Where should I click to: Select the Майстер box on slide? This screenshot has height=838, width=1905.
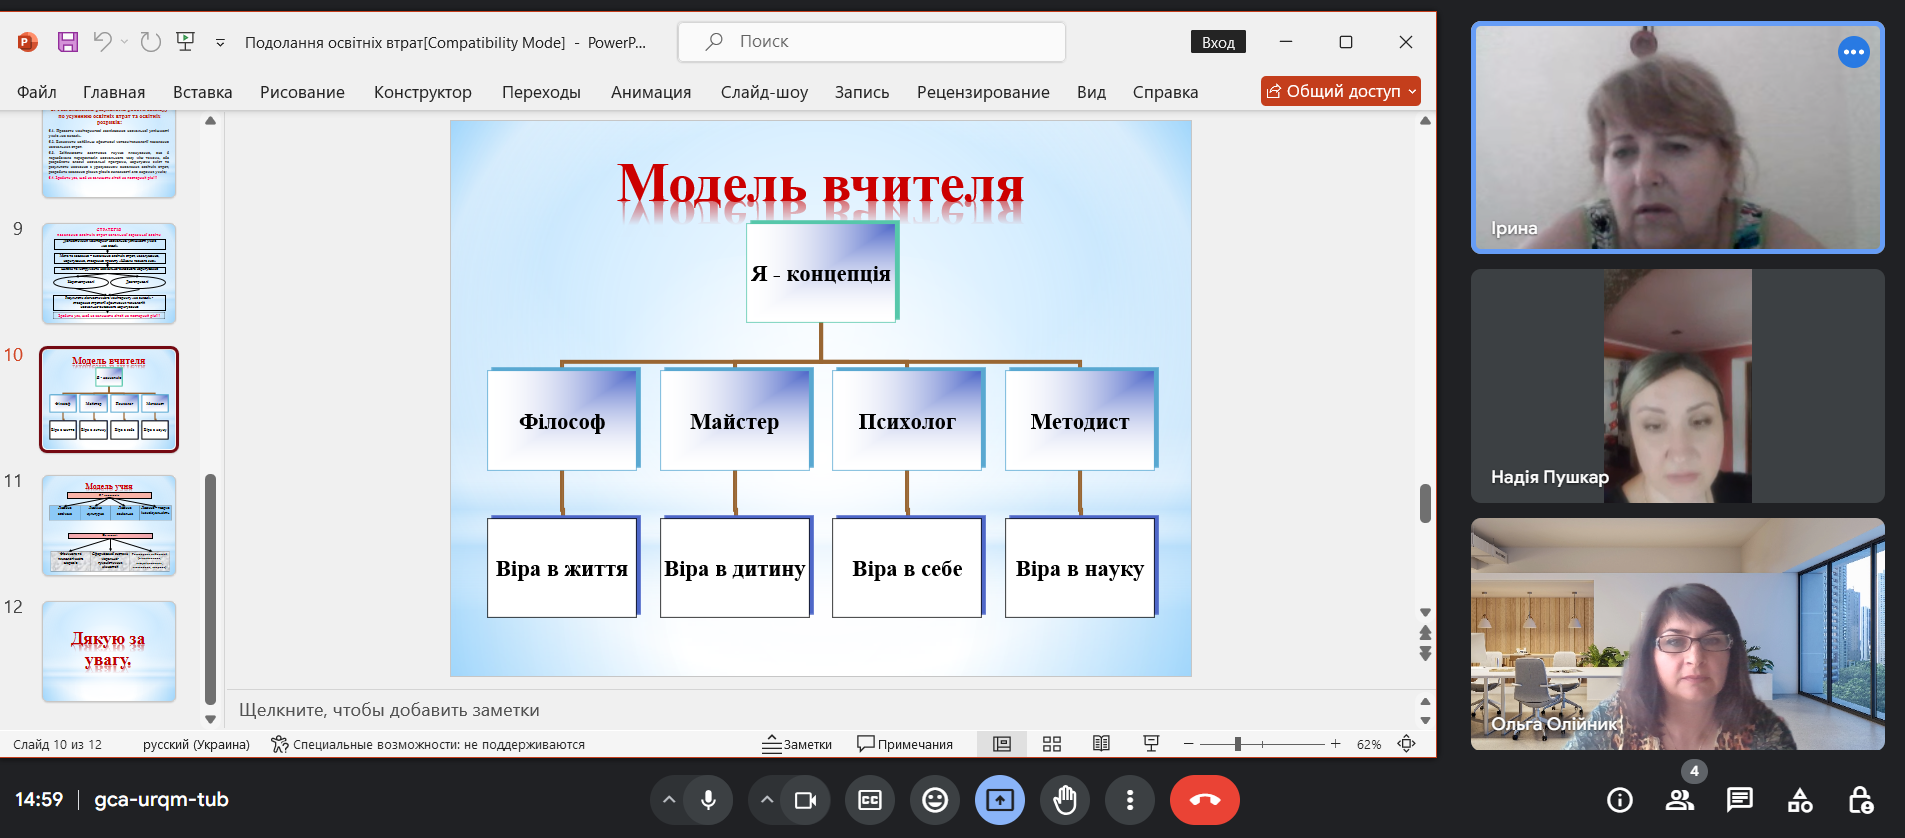735,420
